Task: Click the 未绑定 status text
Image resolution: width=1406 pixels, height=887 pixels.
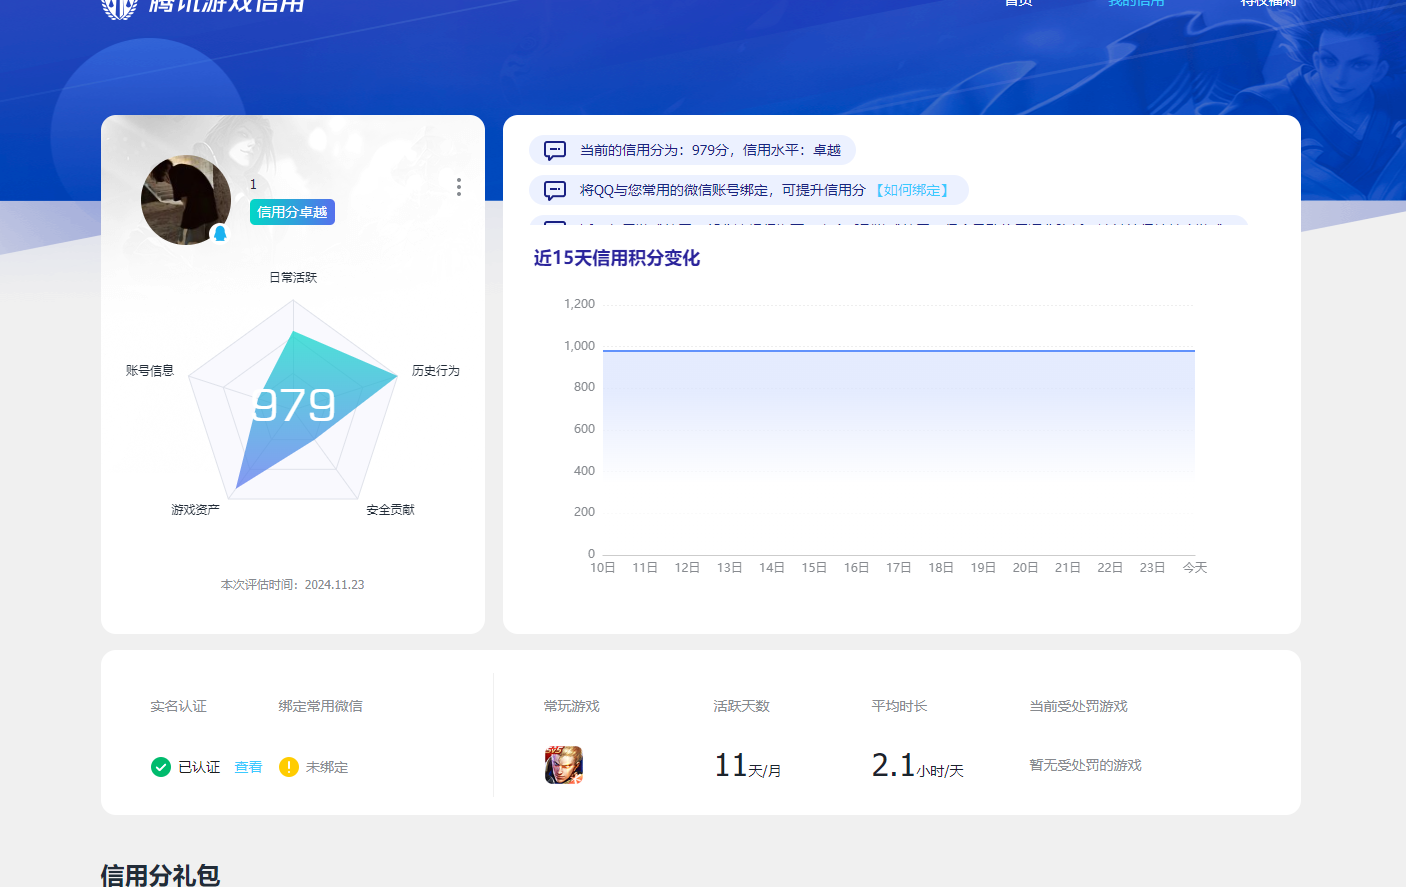Action: click(327, 767)
